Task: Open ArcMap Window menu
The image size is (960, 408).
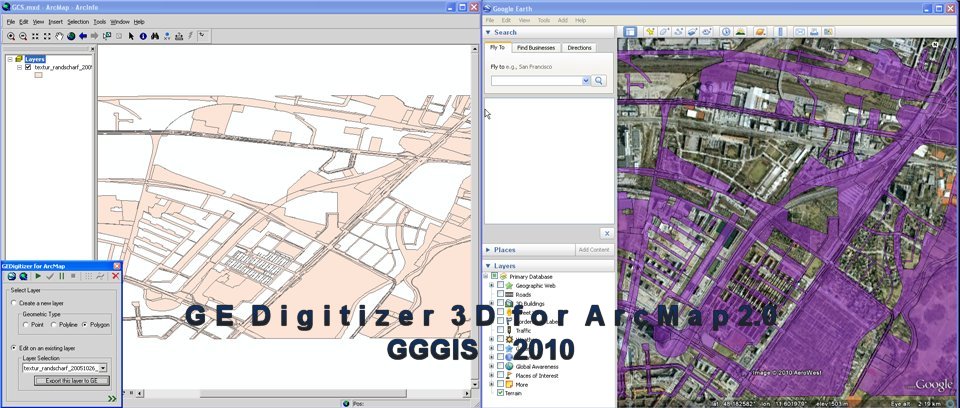Action: coord(120,21)
